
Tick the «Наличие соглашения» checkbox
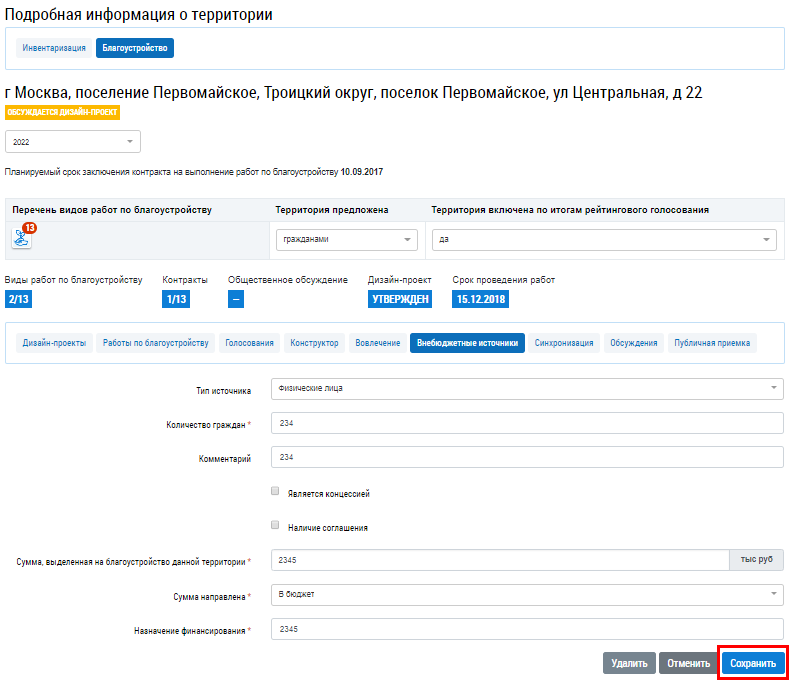click(275, 525)
